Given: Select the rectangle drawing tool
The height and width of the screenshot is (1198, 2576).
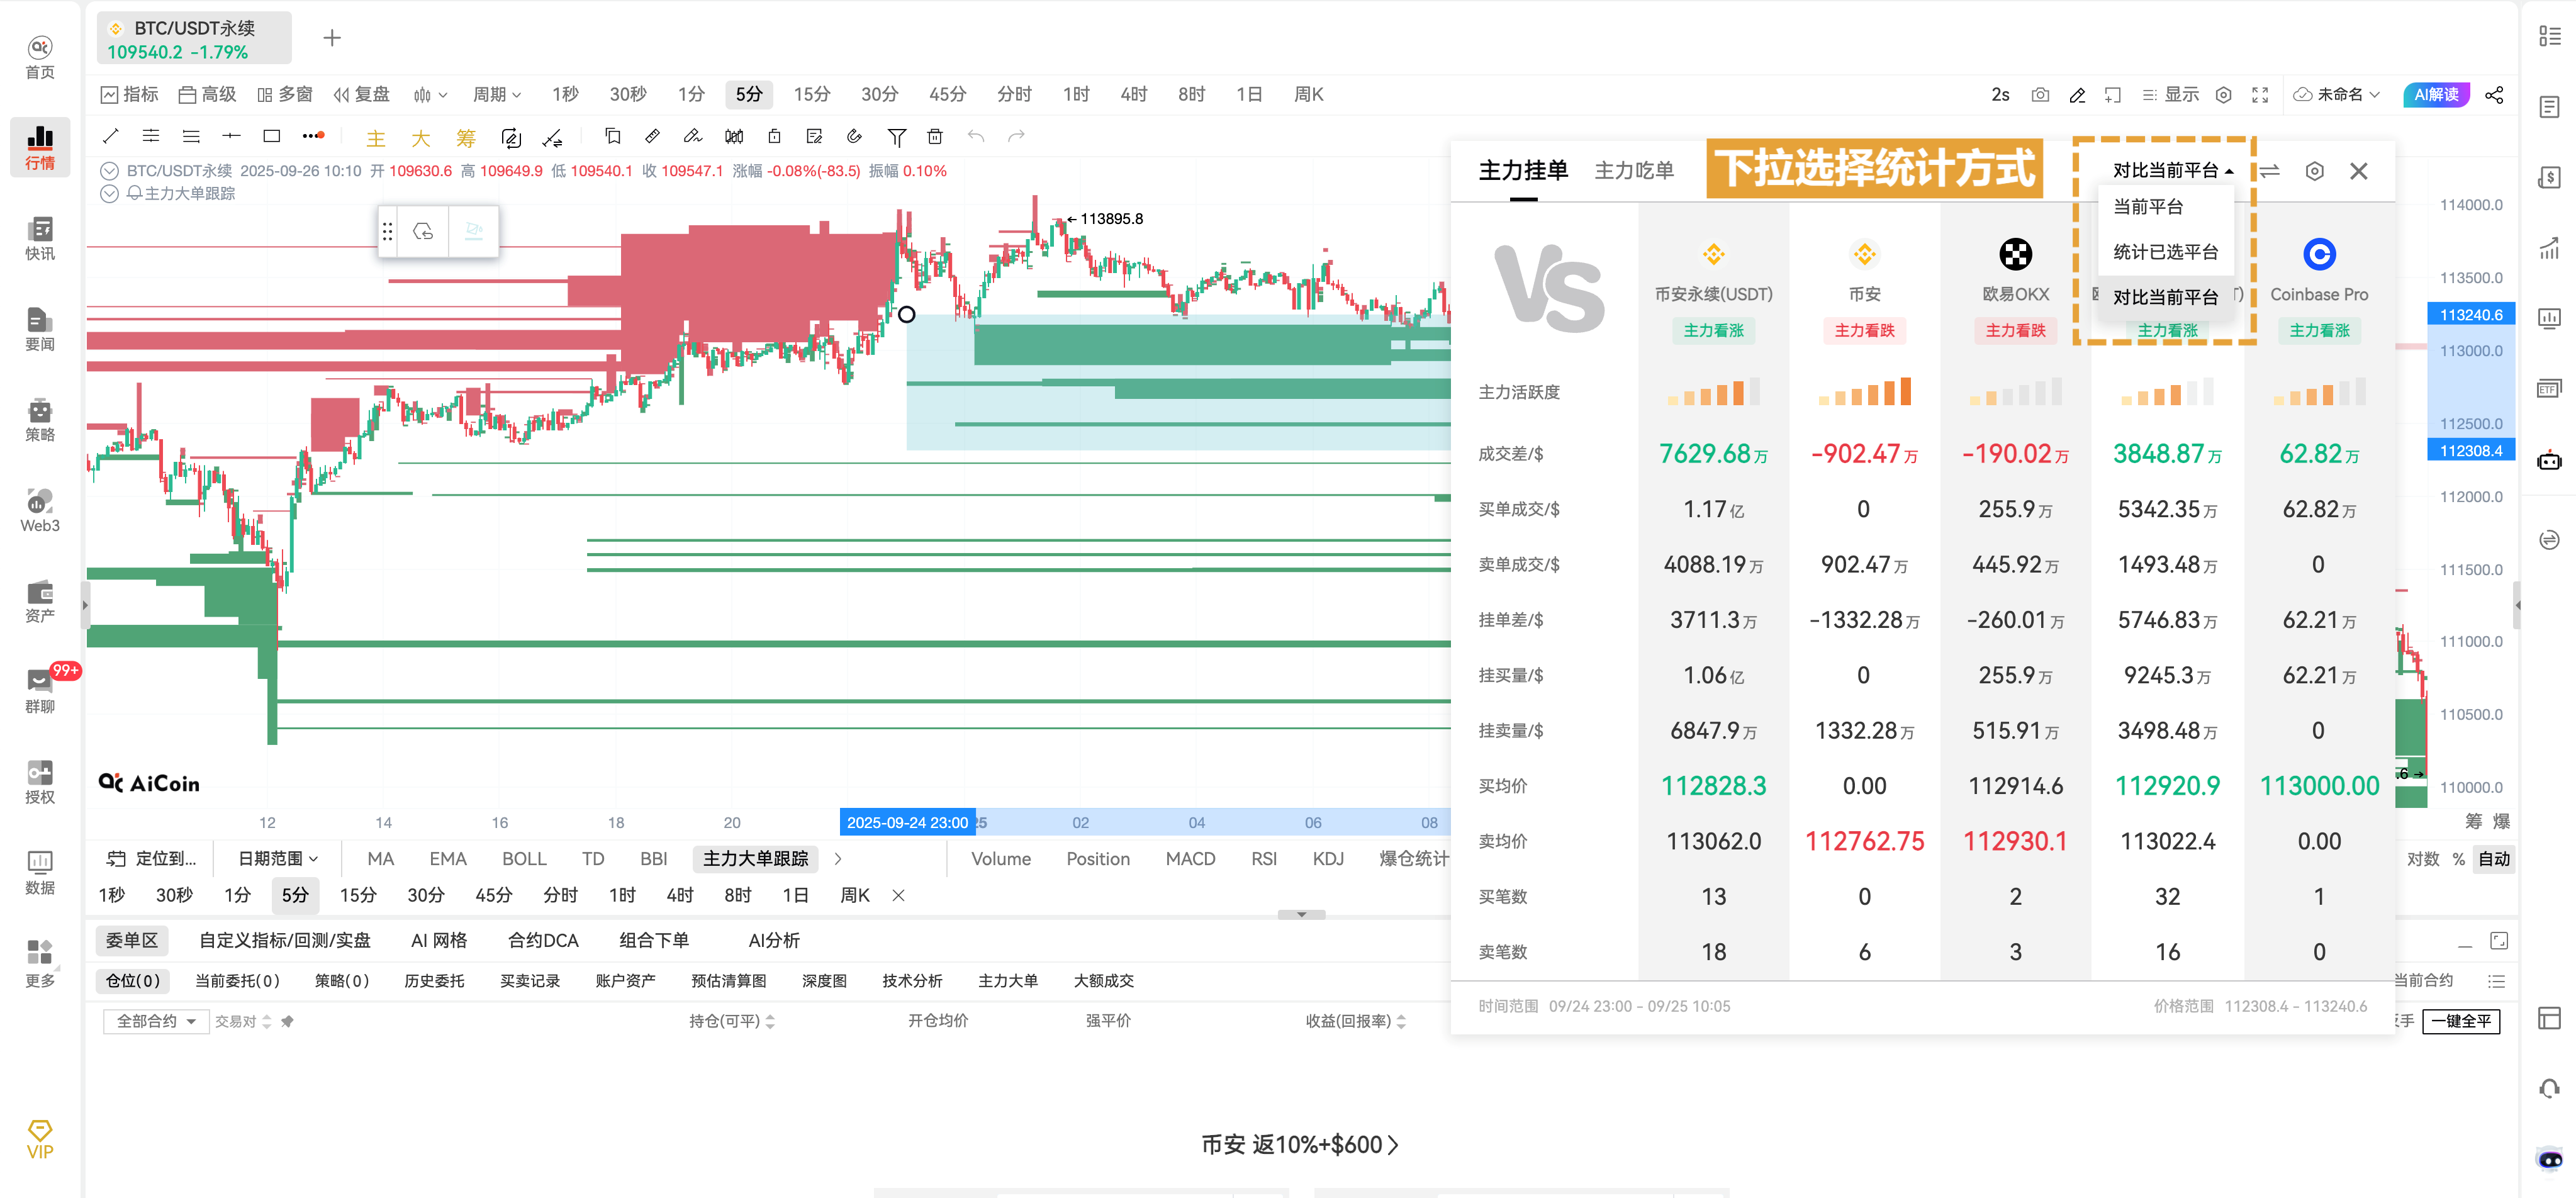Looking at the screenshot, I should point(270,136).
